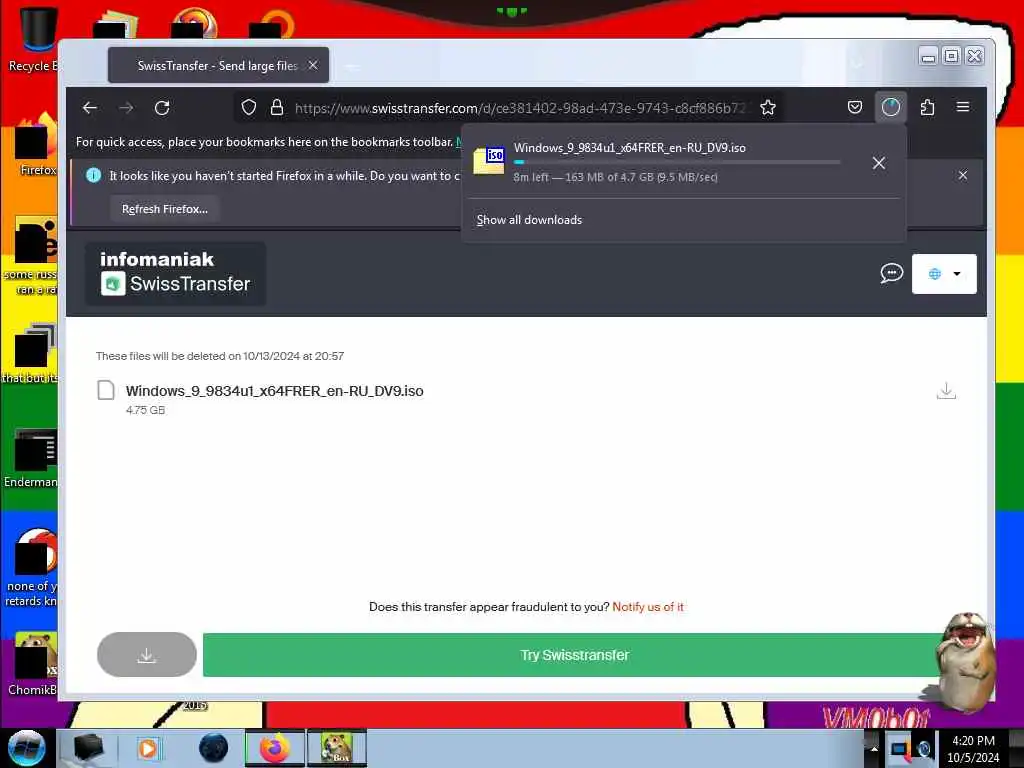Viewport: 1024px width, 768px height.
Task: Bookmark this page with the star icon
Action: pyautogui.click(x=768, y=108)
